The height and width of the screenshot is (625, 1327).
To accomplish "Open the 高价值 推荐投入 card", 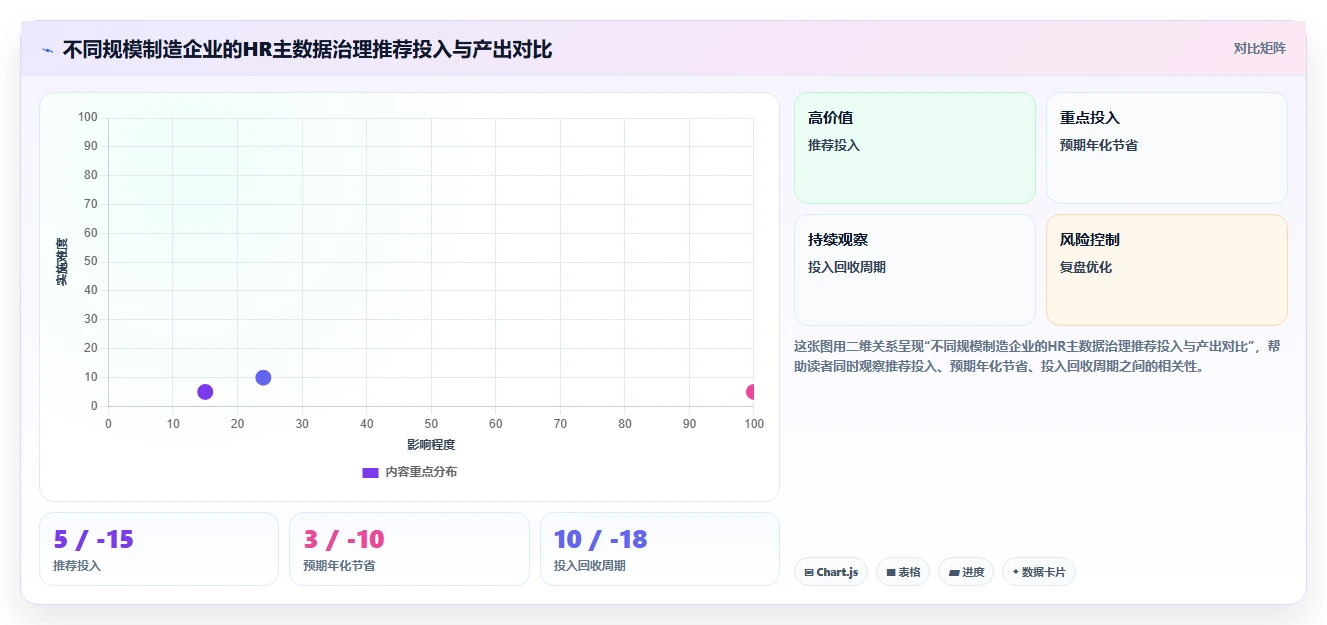I will pos(915,148).
